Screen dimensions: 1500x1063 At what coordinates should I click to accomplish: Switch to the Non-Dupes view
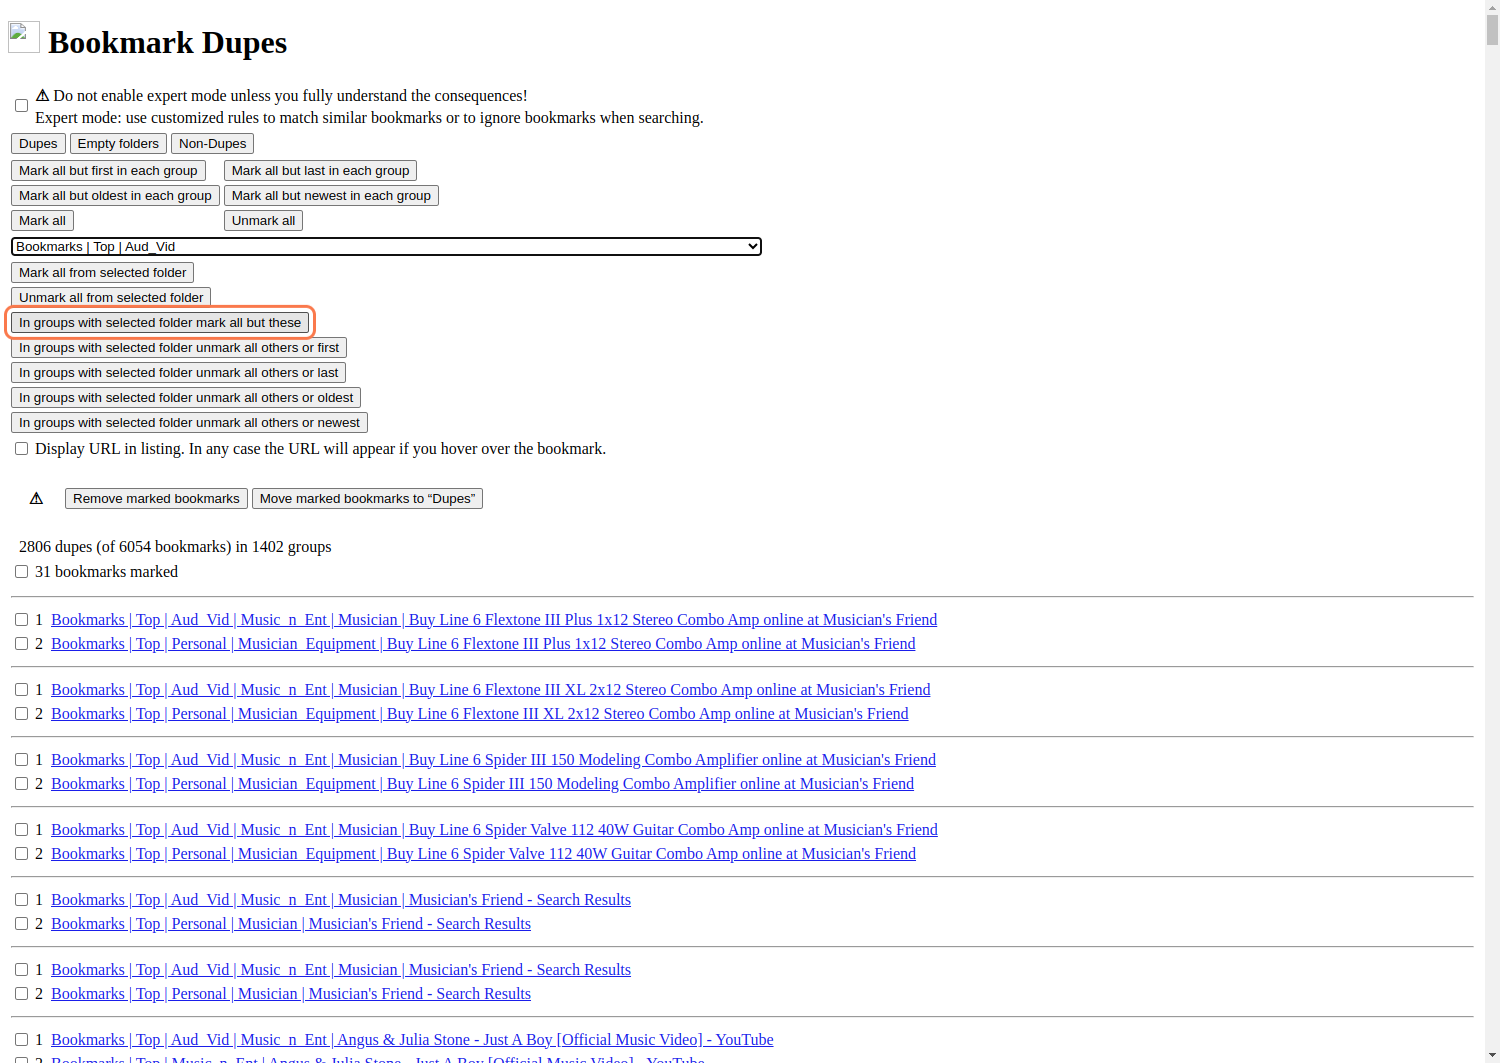[x=212, y=144]
